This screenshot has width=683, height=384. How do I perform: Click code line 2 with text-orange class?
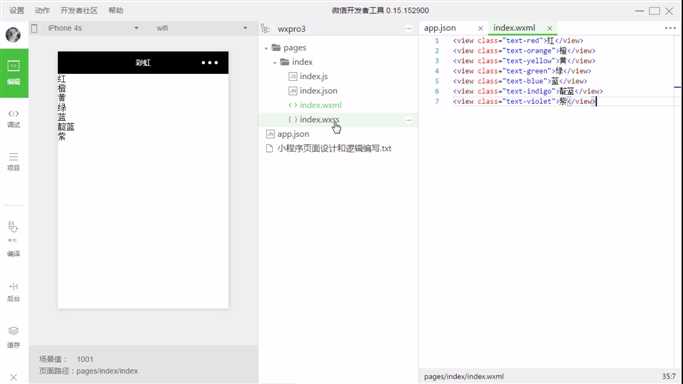click(x=524, y=51)
